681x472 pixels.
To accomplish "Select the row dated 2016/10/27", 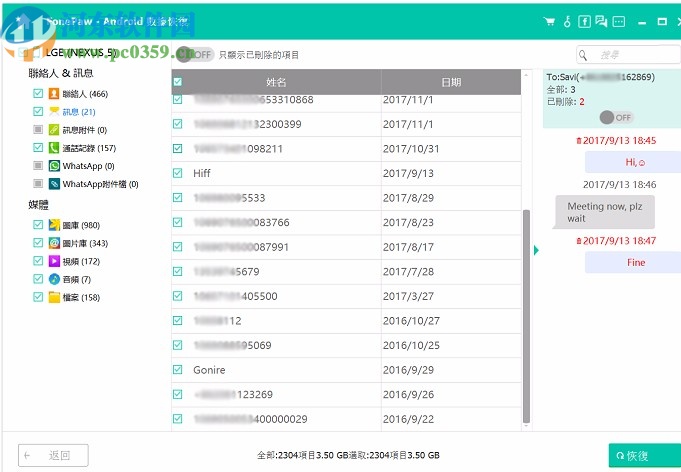I will coord(346,321).
